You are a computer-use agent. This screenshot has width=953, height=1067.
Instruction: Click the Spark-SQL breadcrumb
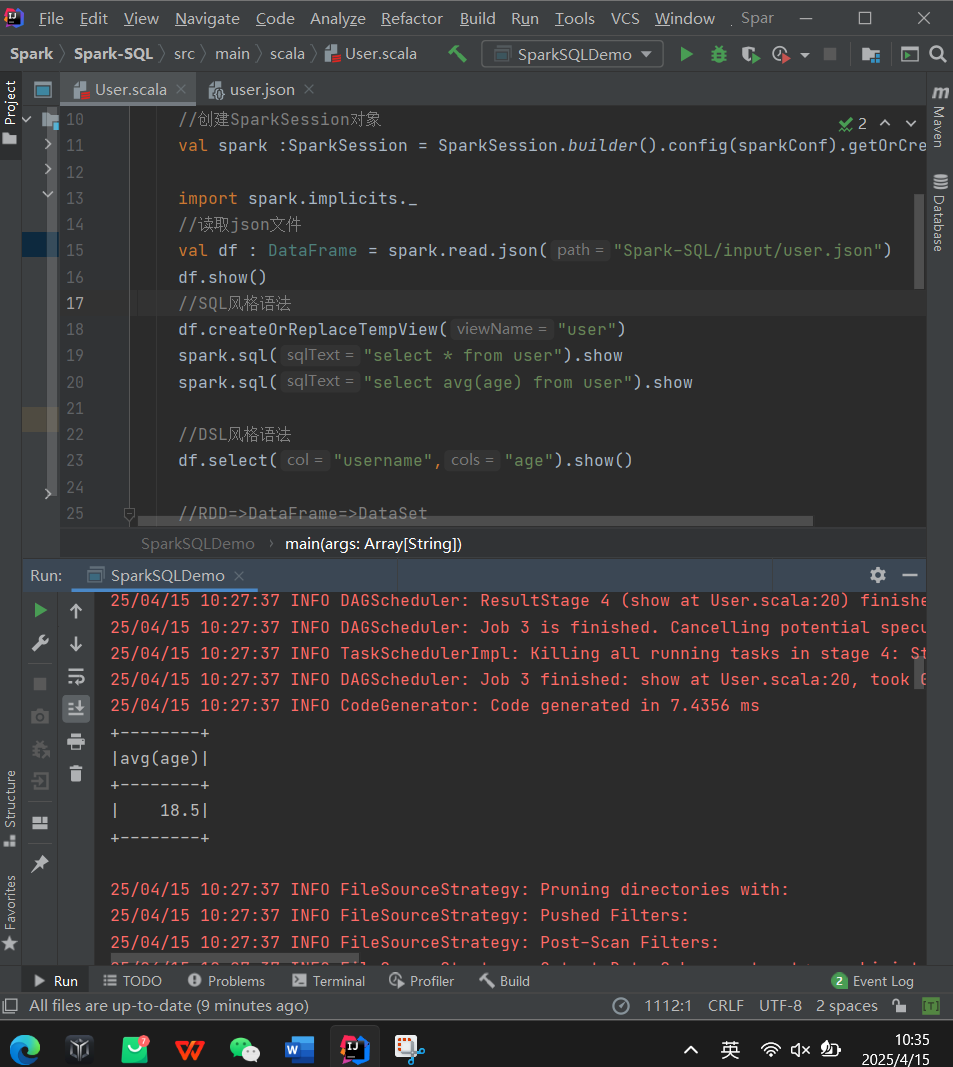[113, 54]
